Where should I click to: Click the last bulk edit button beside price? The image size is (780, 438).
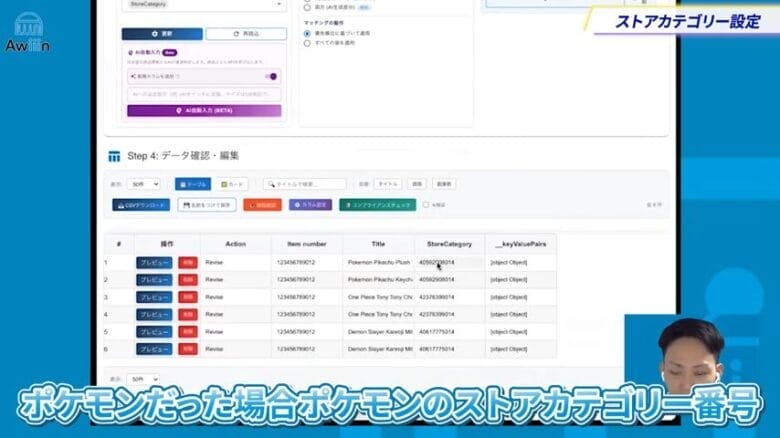444,184
